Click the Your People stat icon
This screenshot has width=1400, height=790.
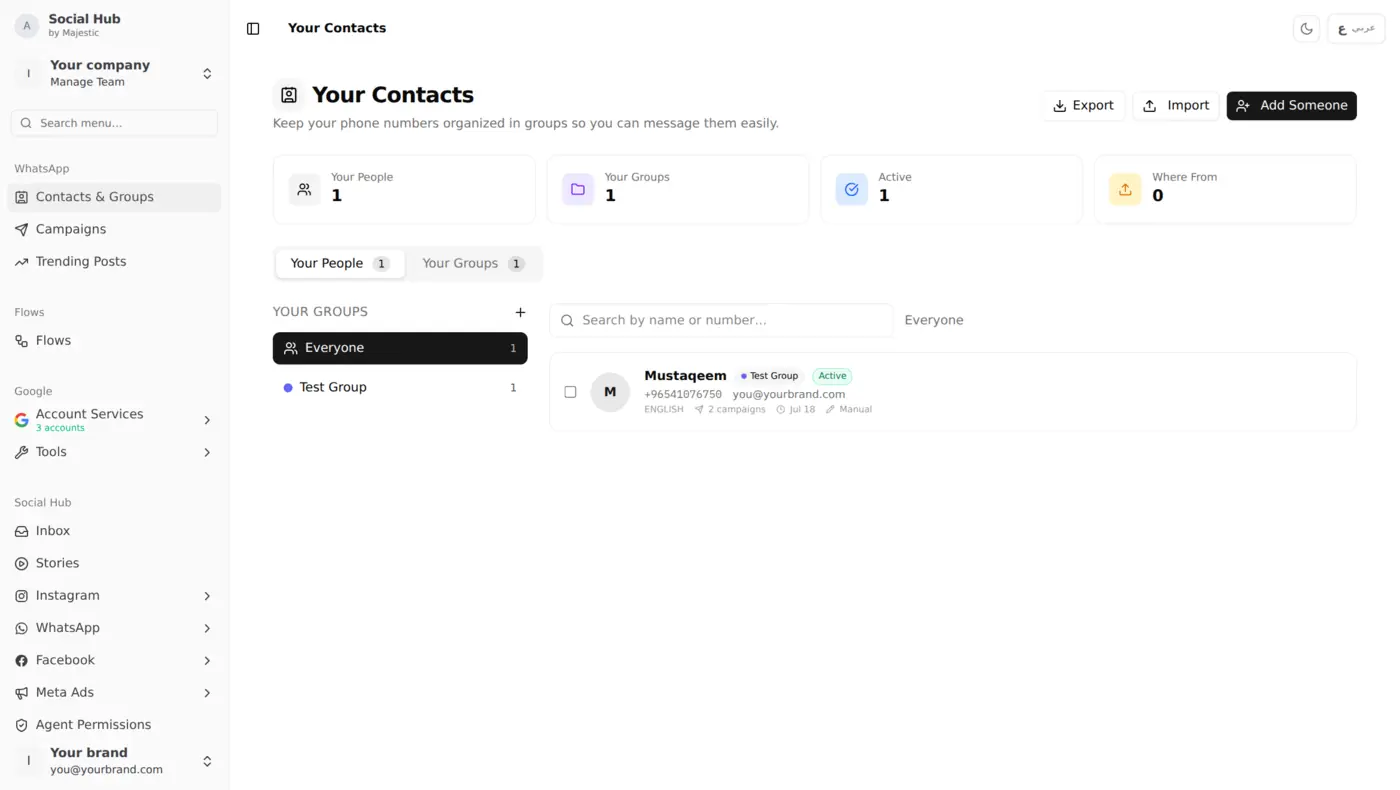click(x=304, y=189)
